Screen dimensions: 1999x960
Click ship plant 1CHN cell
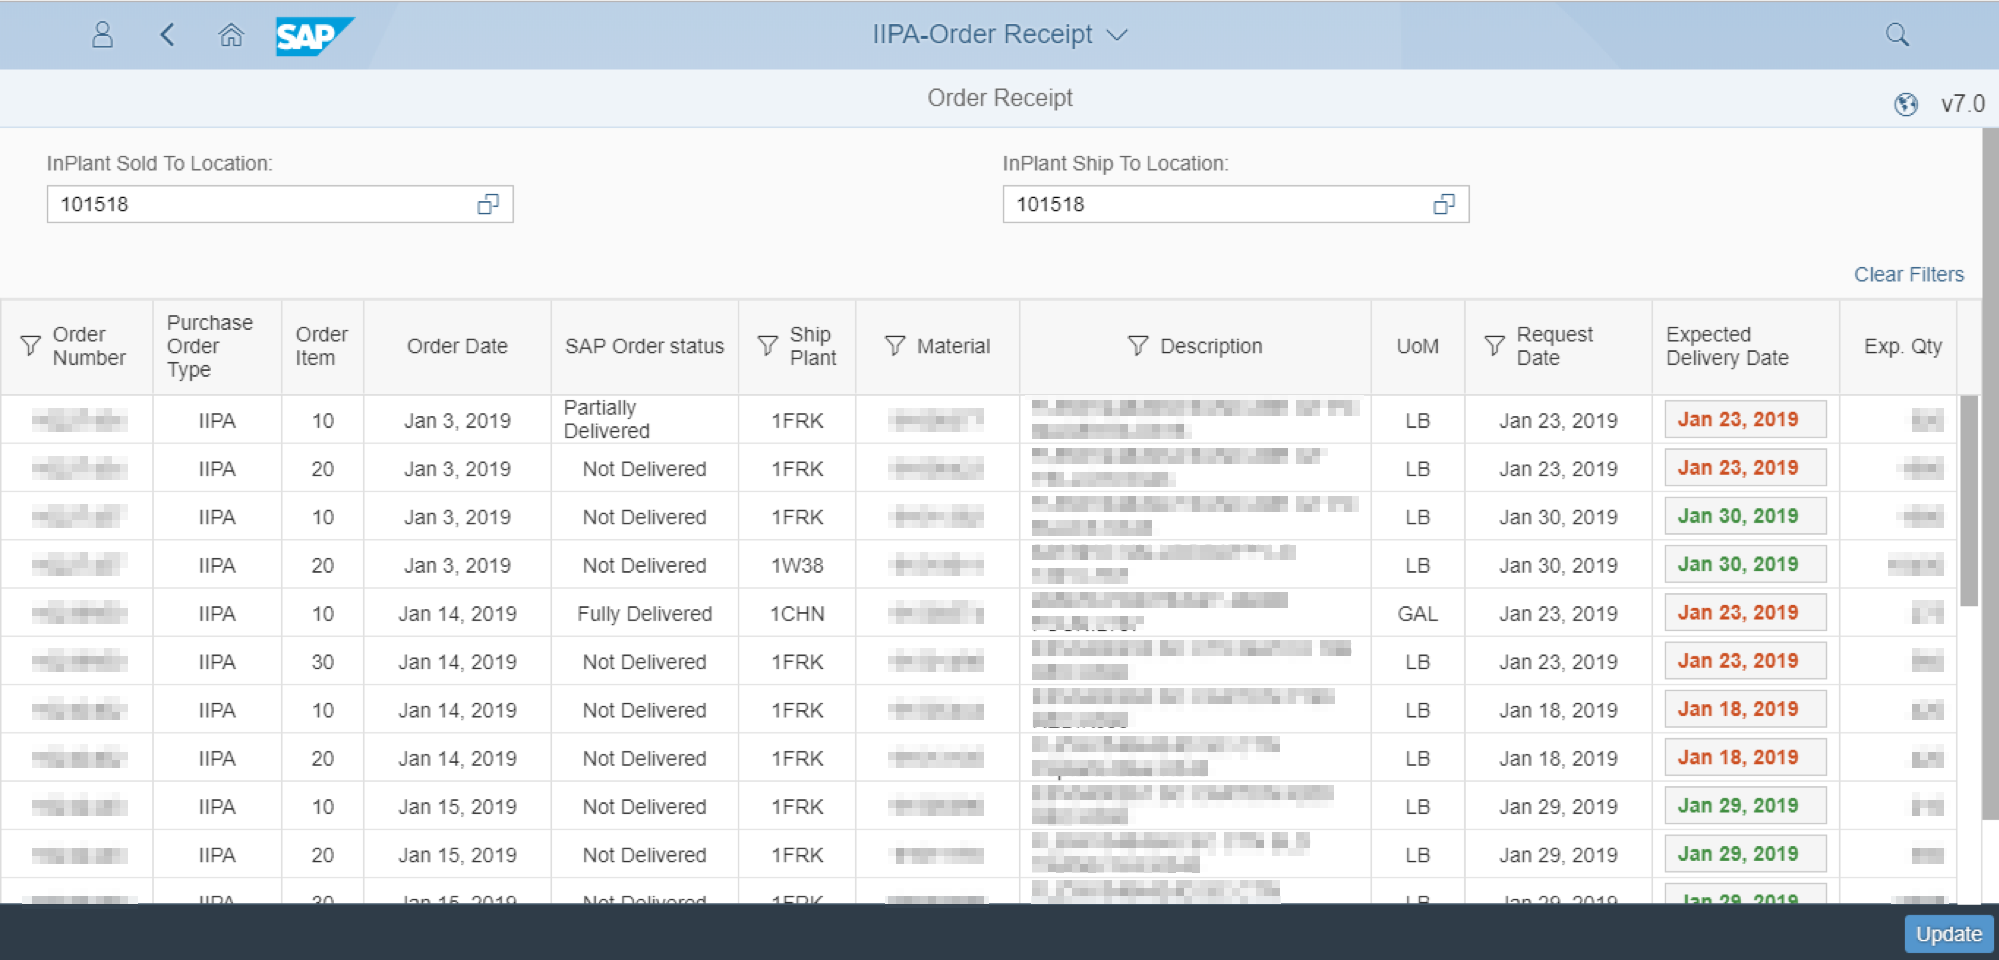click(797, 614)
